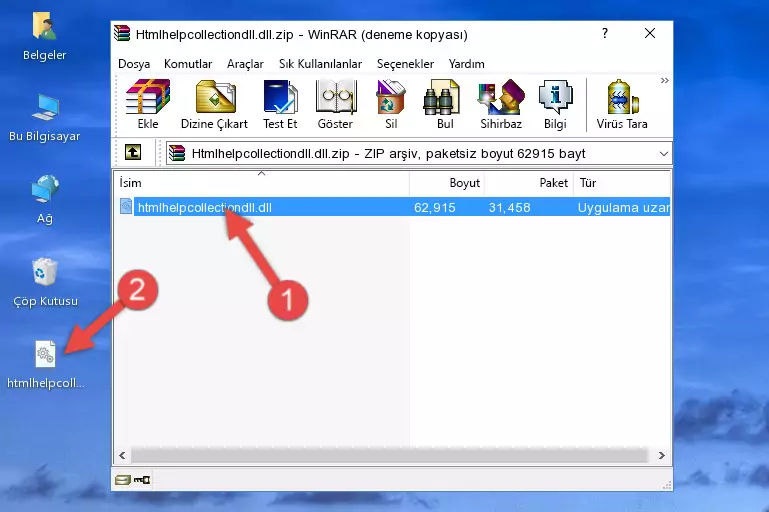Viewport: 769px width, 512px height.
Task: Go up one folder level
Action: [x=133, y=153]
